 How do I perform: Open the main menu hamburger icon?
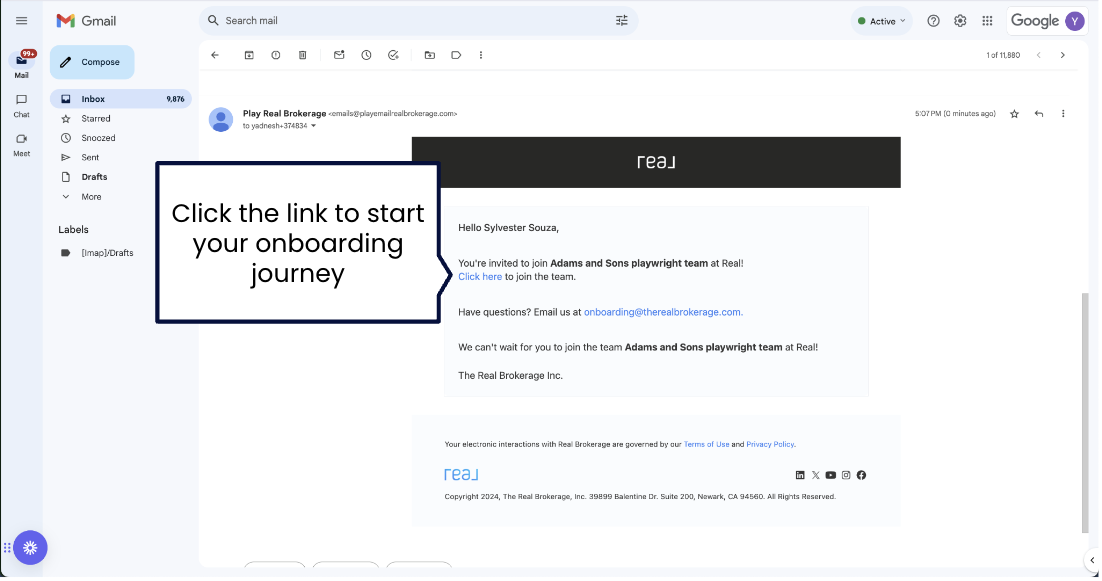[x=22, y=21]
